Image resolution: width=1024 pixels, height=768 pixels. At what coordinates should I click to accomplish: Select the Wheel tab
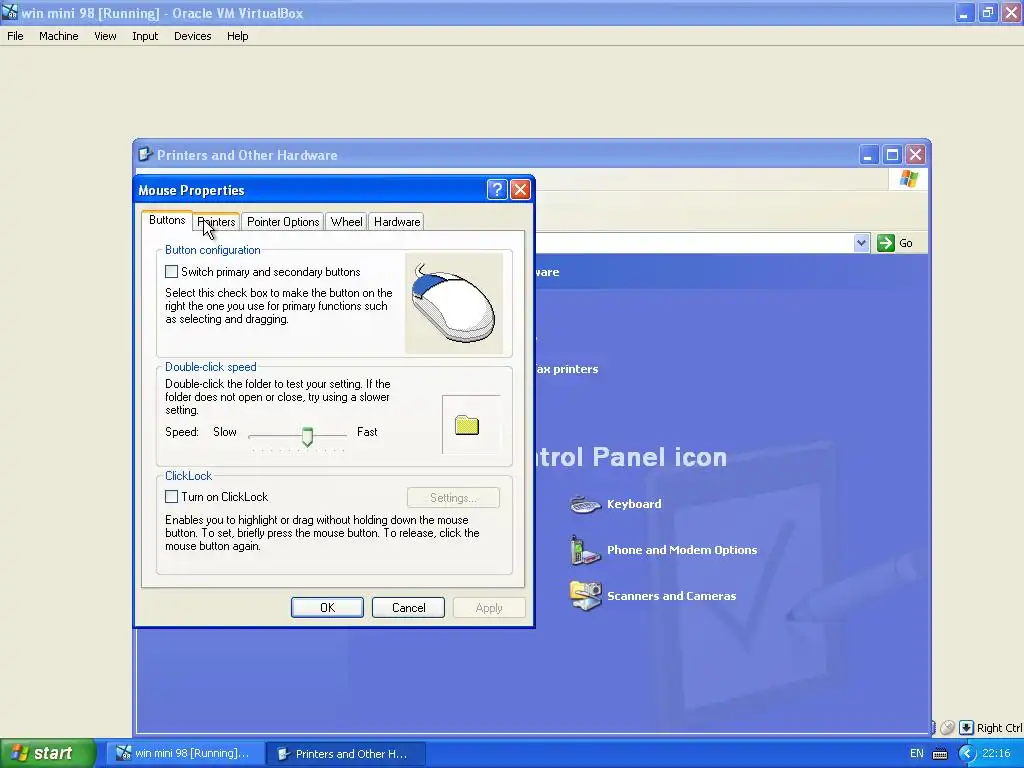[346, 222]
